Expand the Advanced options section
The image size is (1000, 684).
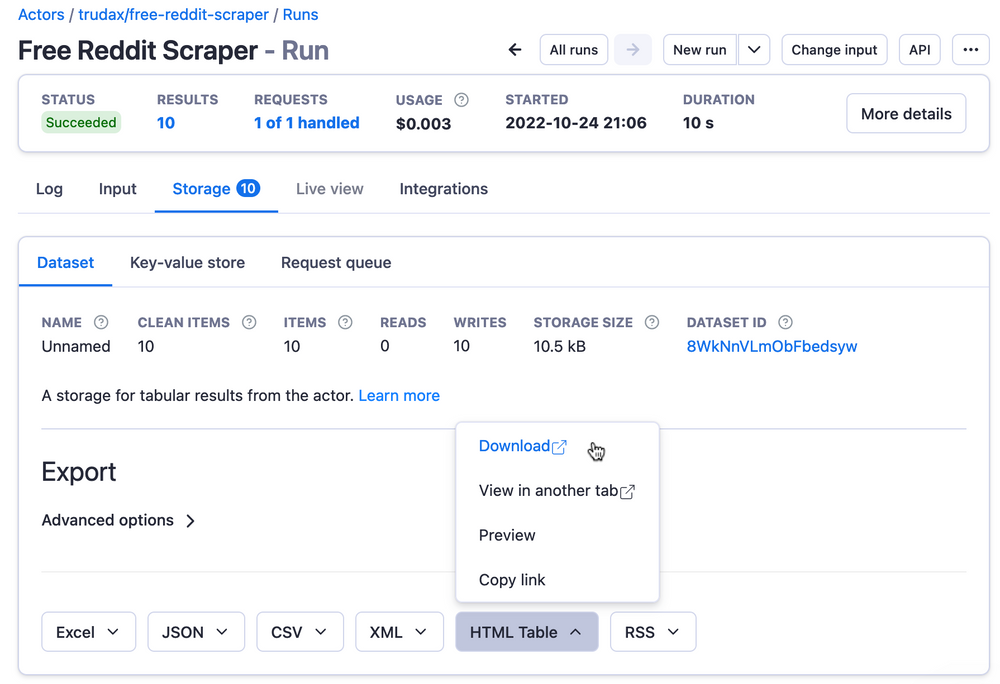(118, 520)
